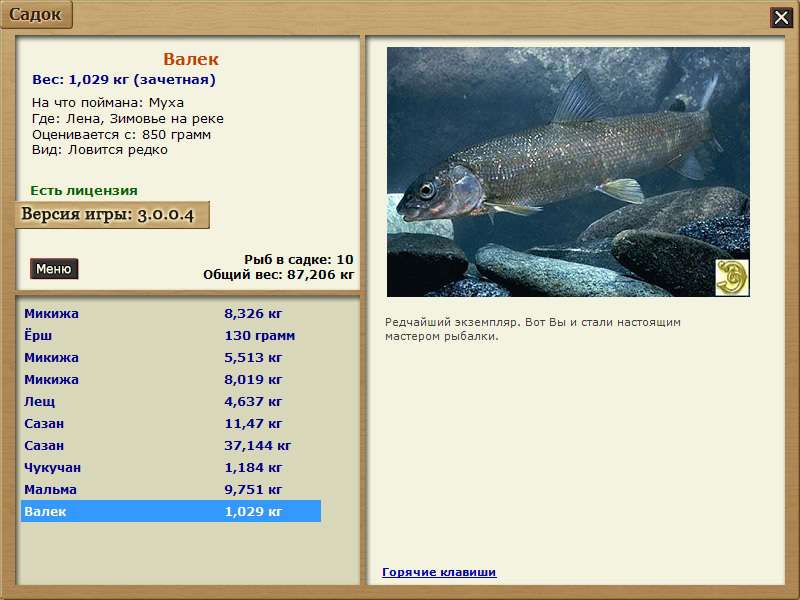
Task: Select Лещ in the fish list
Action: [x=170, y=402]
